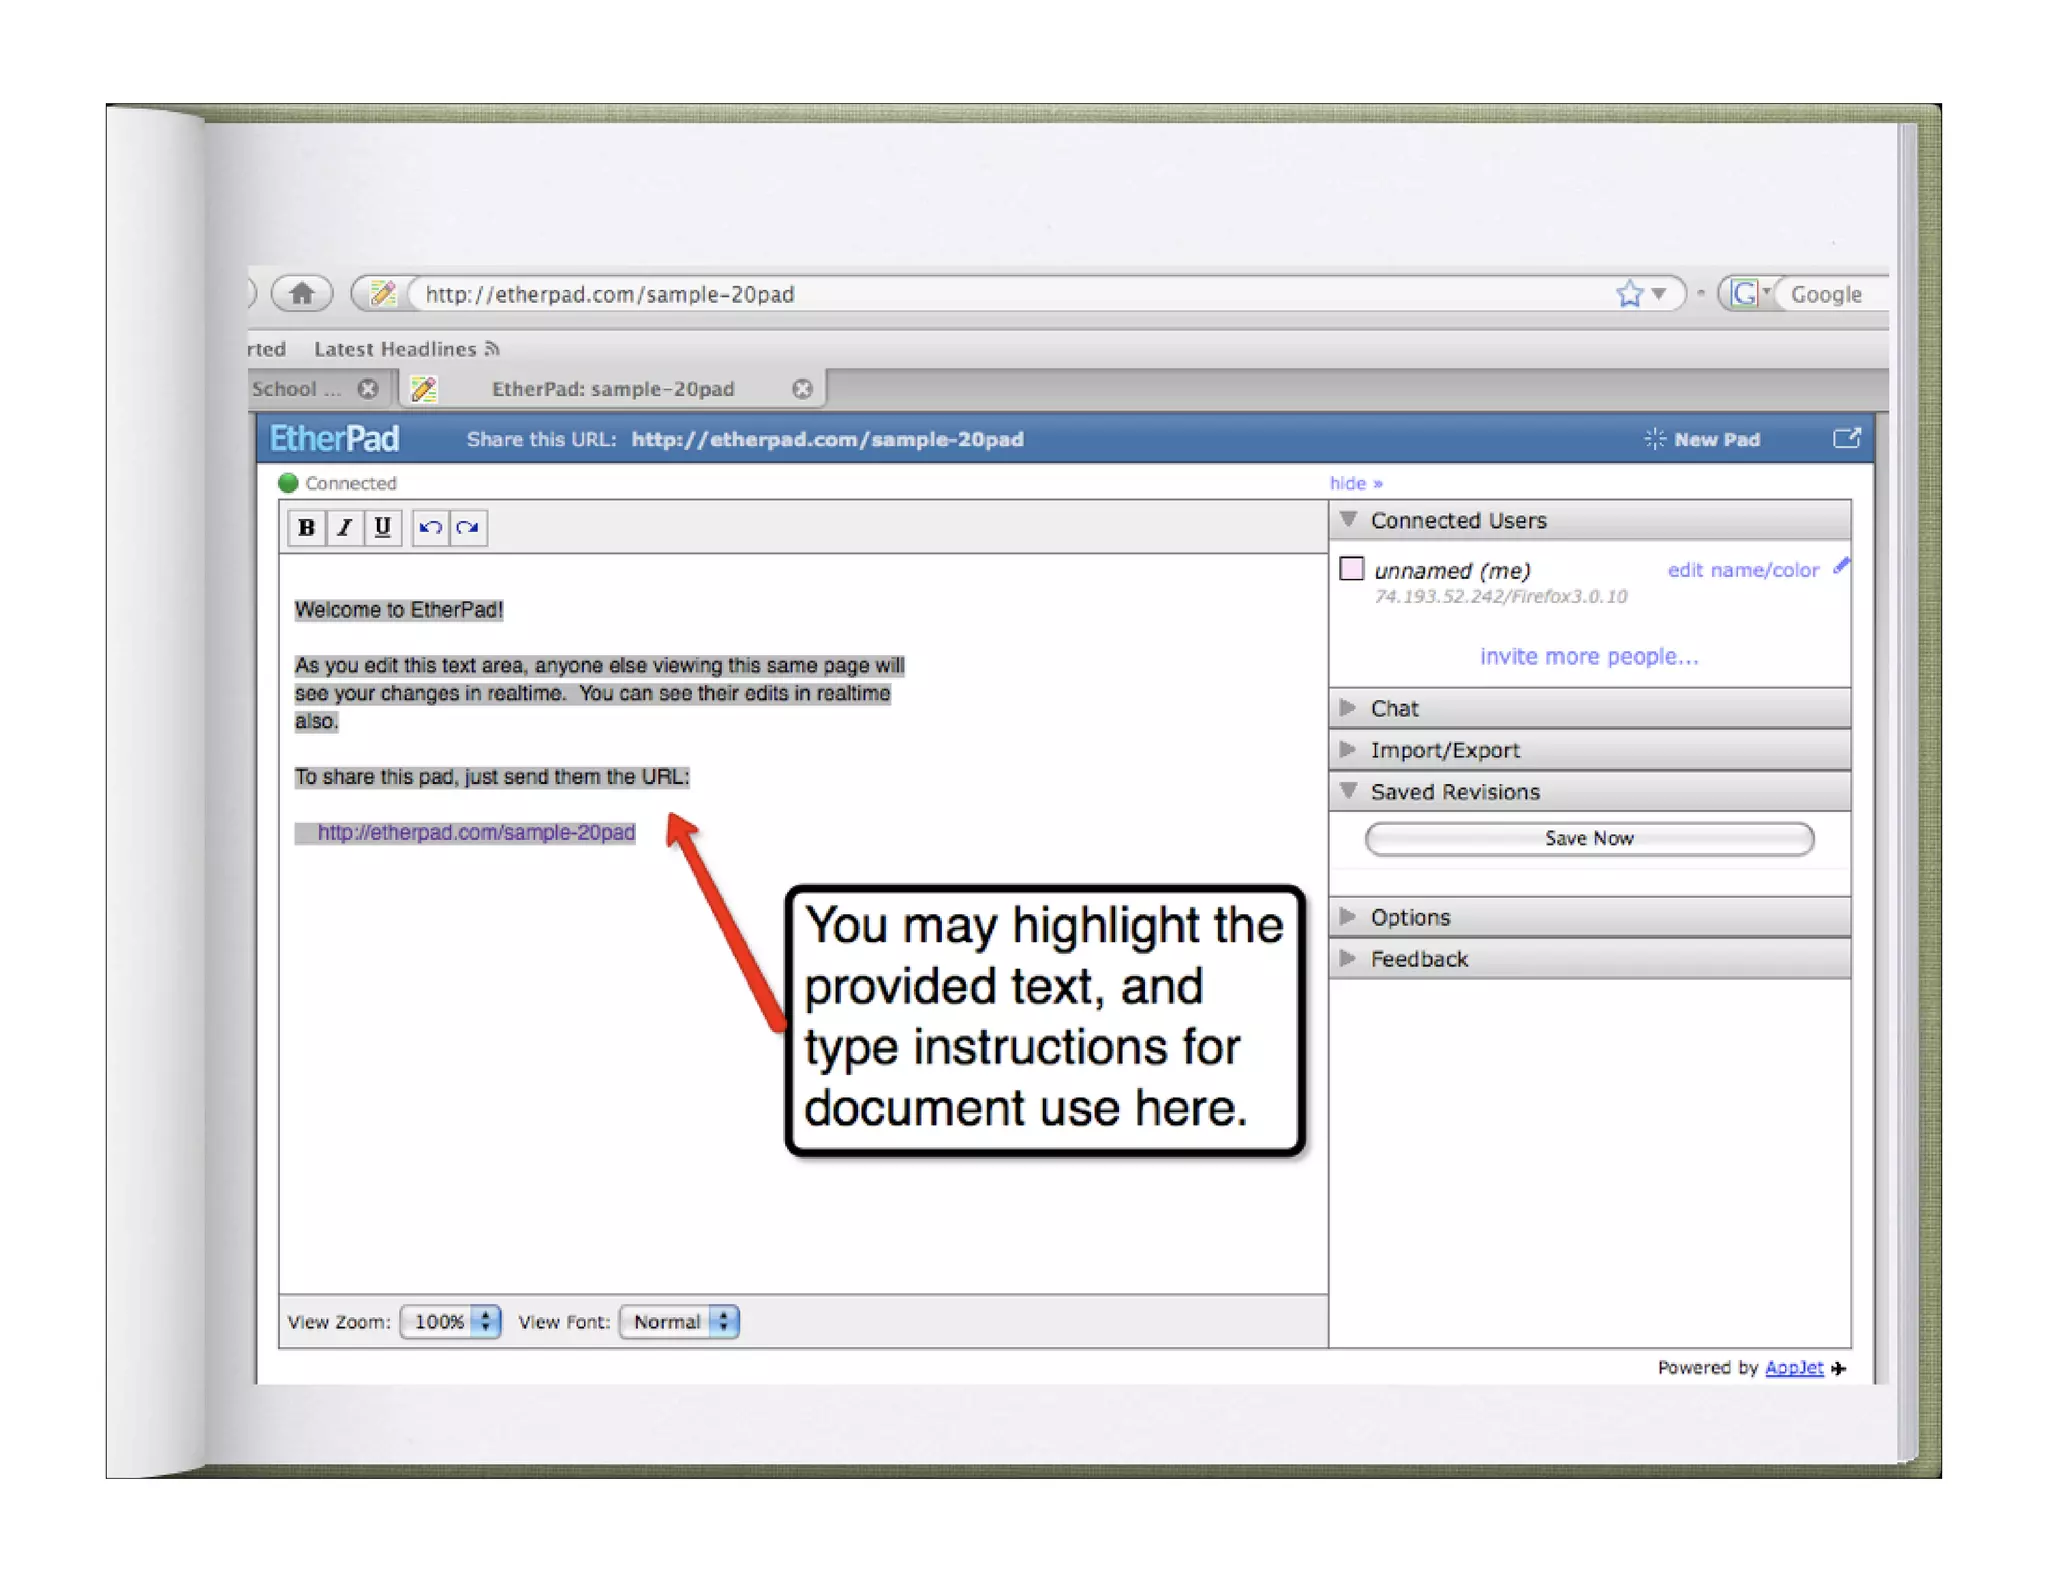This screenshot has width=2048, height=1582.
Task: Open the Latest Headlines bookmark
Action: click(x=395, y=348)
